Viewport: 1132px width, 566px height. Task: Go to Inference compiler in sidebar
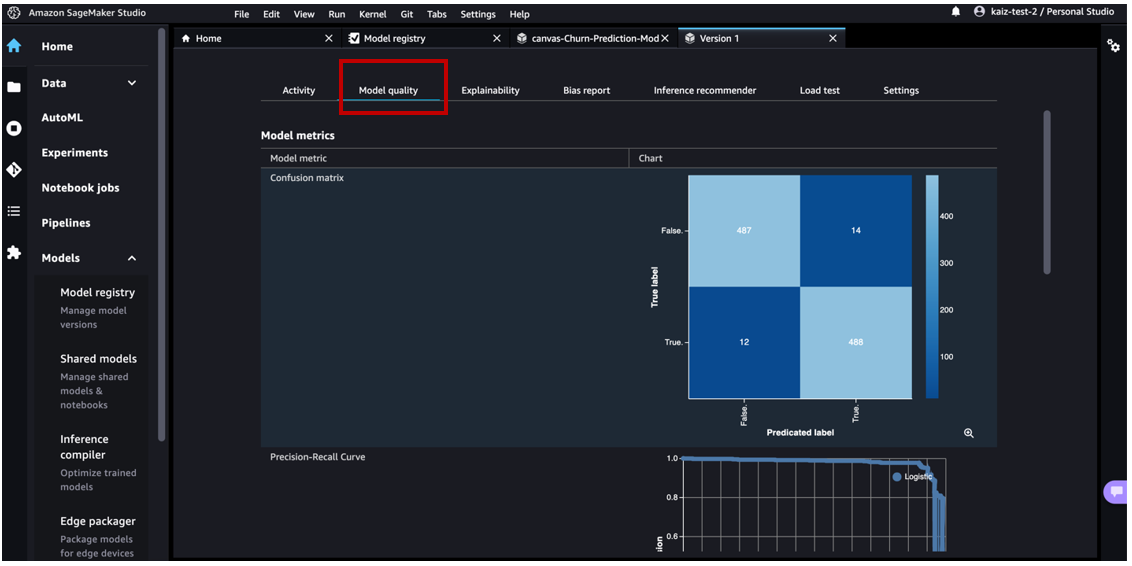(x=84, y=447)
